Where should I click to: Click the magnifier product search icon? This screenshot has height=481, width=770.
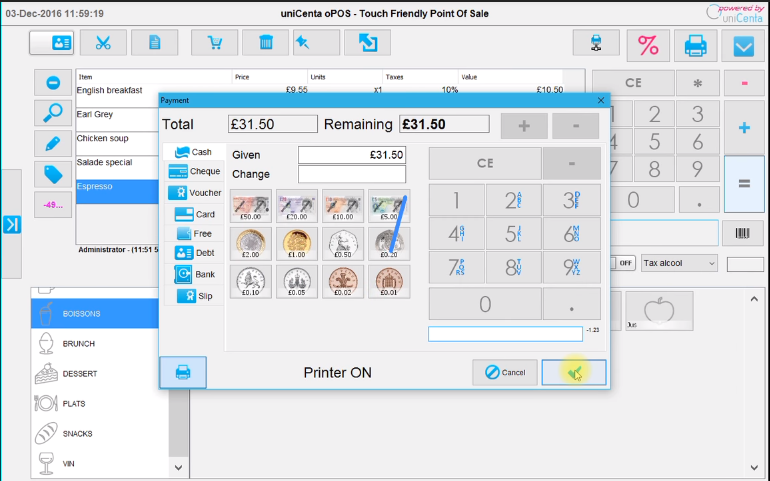52,113
